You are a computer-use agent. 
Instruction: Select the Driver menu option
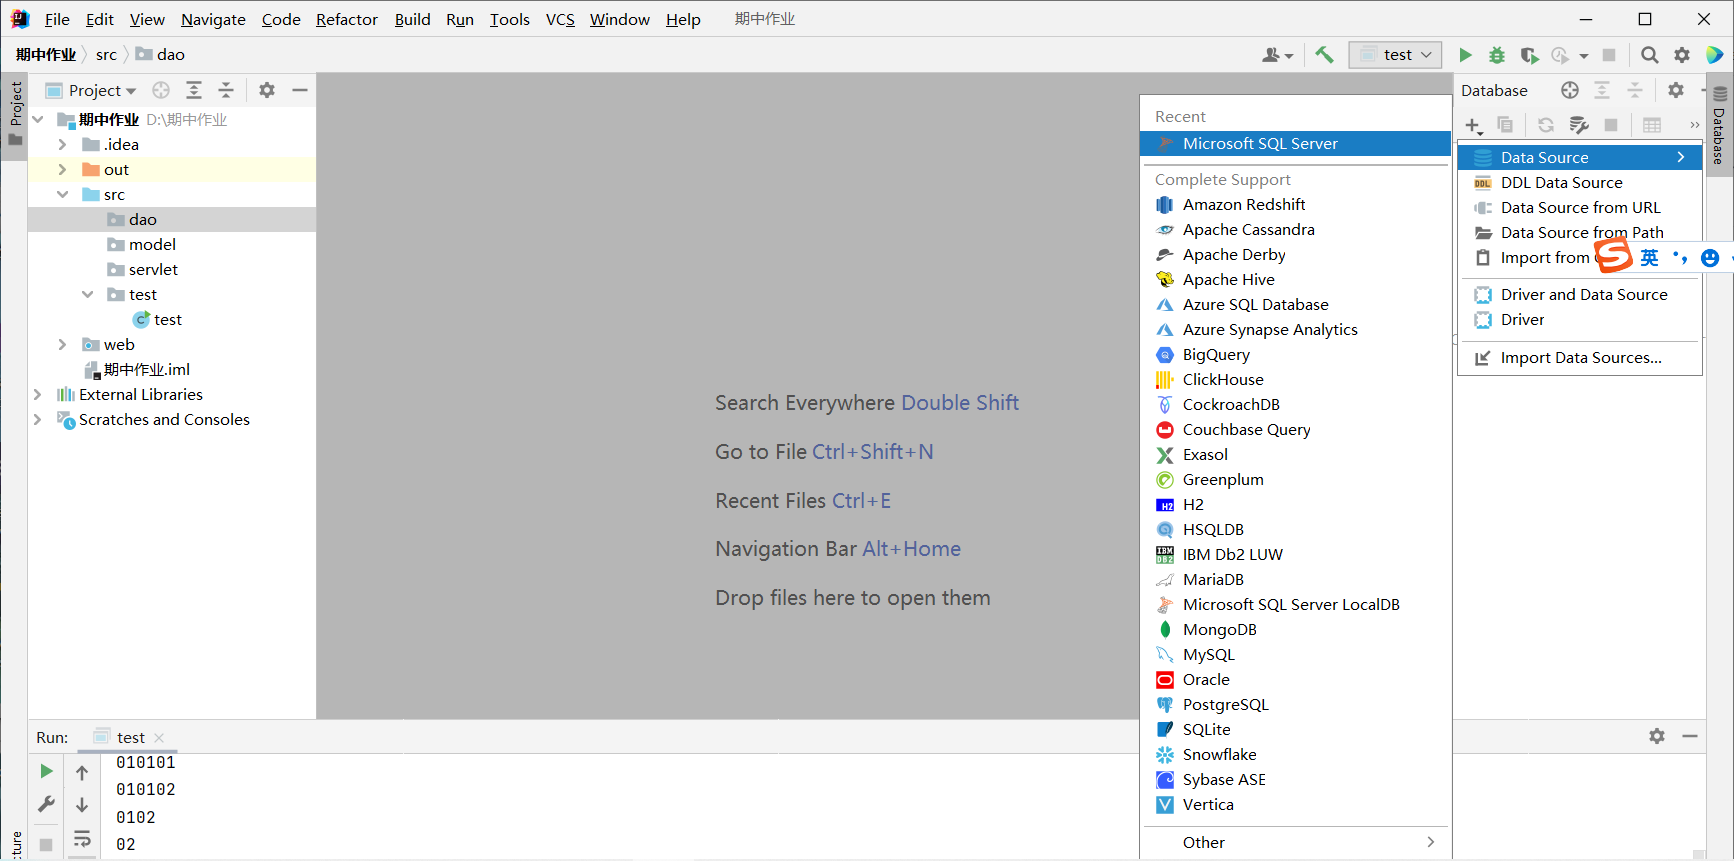(1580, 319)
